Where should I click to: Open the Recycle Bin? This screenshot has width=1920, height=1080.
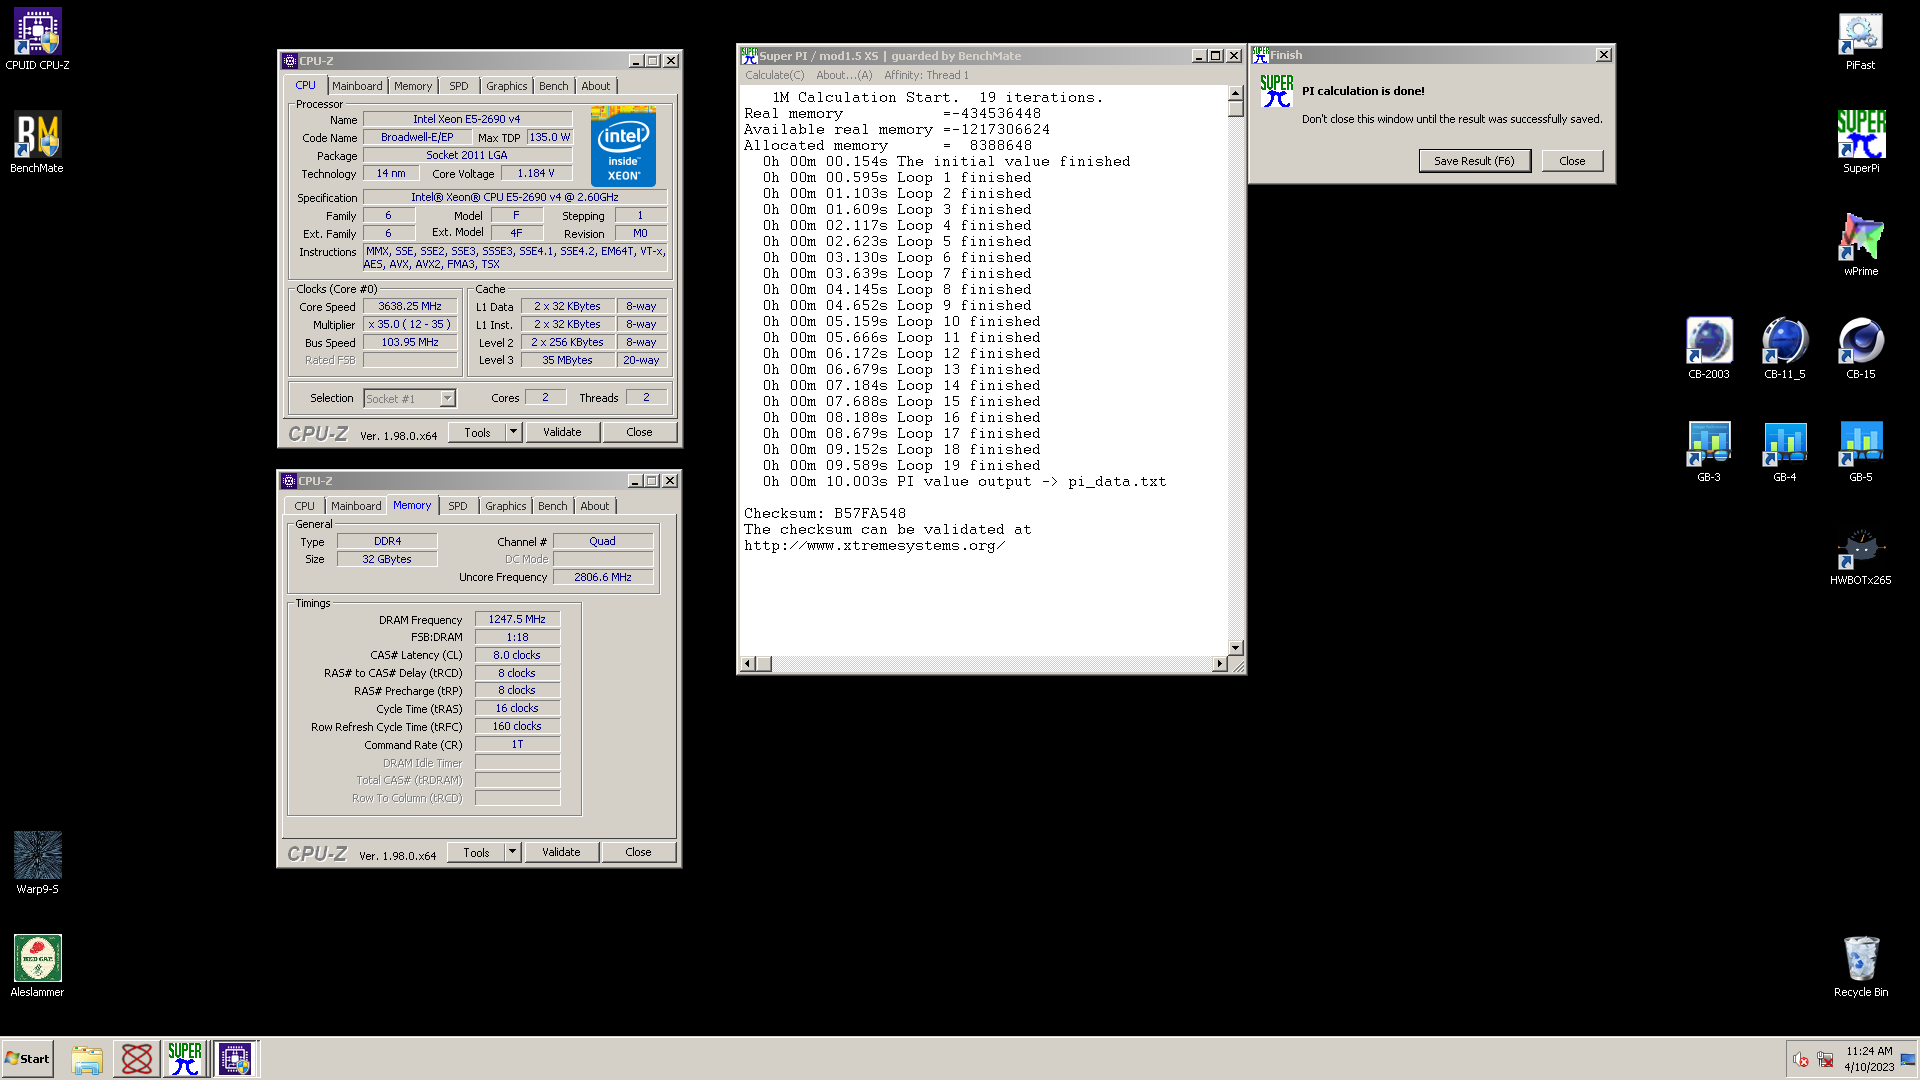coord(1860,966)
